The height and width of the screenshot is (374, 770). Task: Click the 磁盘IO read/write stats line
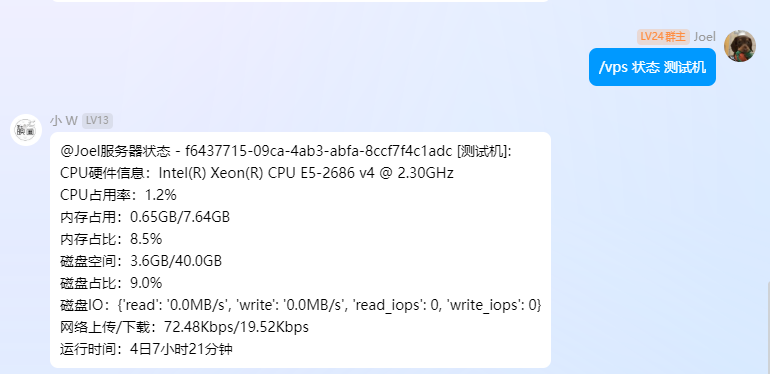[301, 305]
